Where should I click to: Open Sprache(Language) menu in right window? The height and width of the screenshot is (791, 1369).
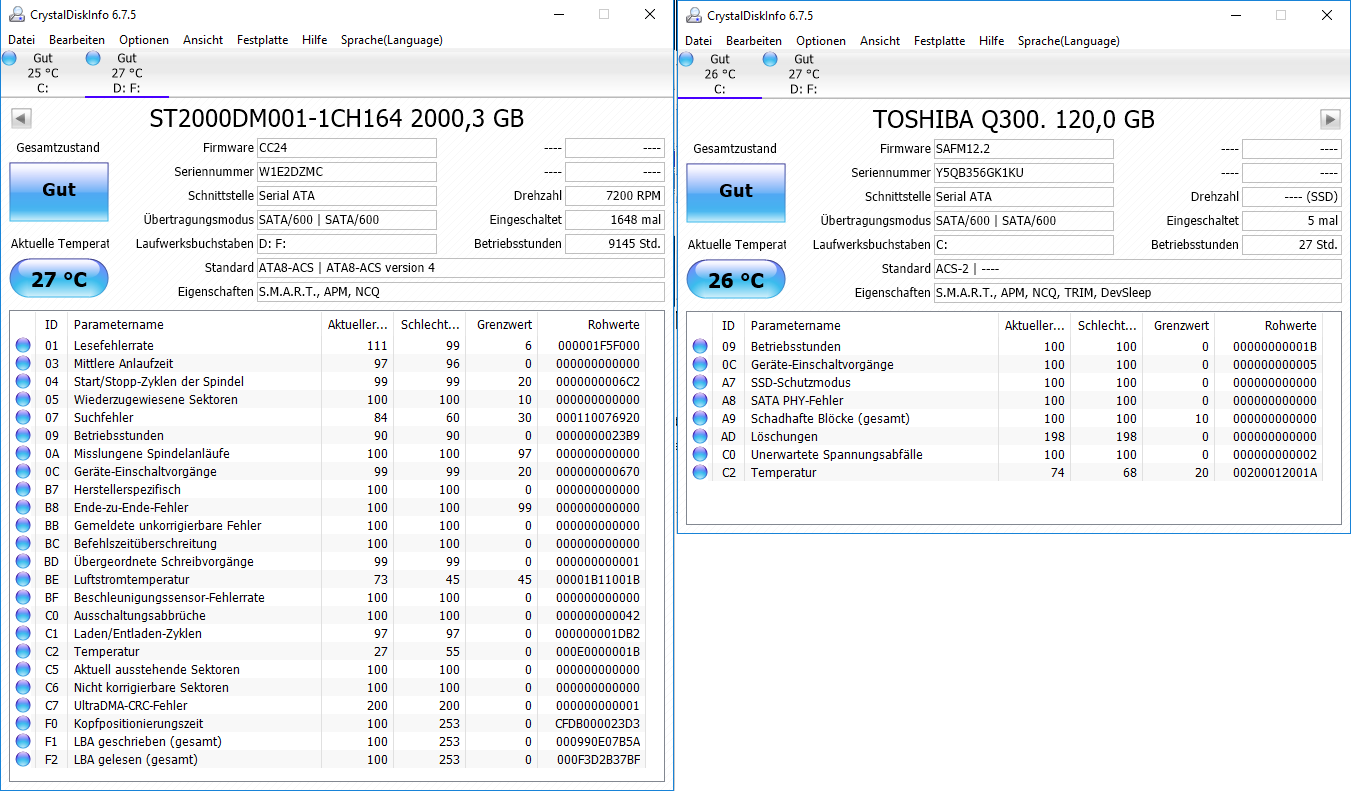point(1069,41)
